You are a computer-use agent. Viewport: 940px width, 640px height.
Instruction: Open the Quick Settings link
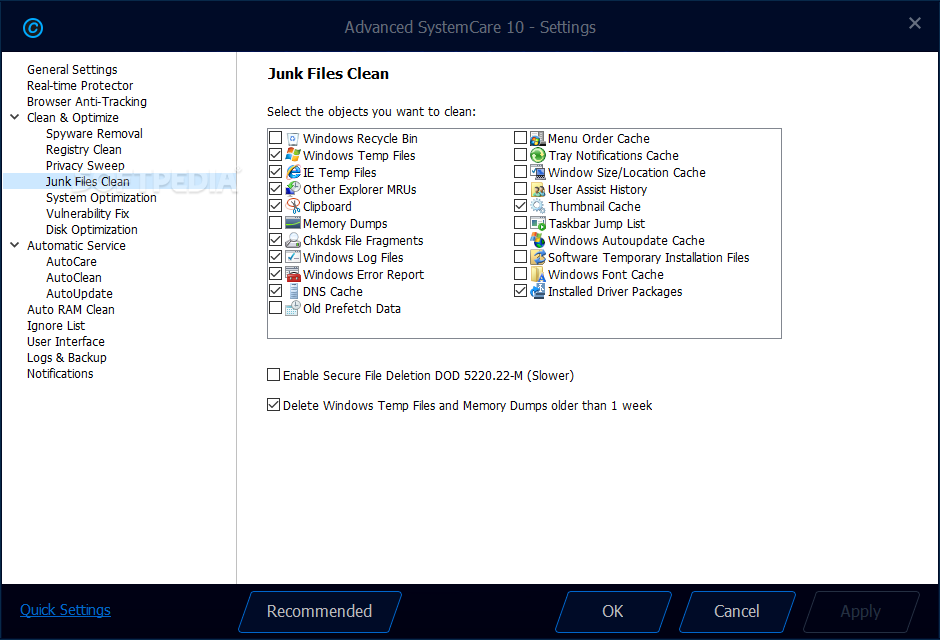[x=65, y=610]
